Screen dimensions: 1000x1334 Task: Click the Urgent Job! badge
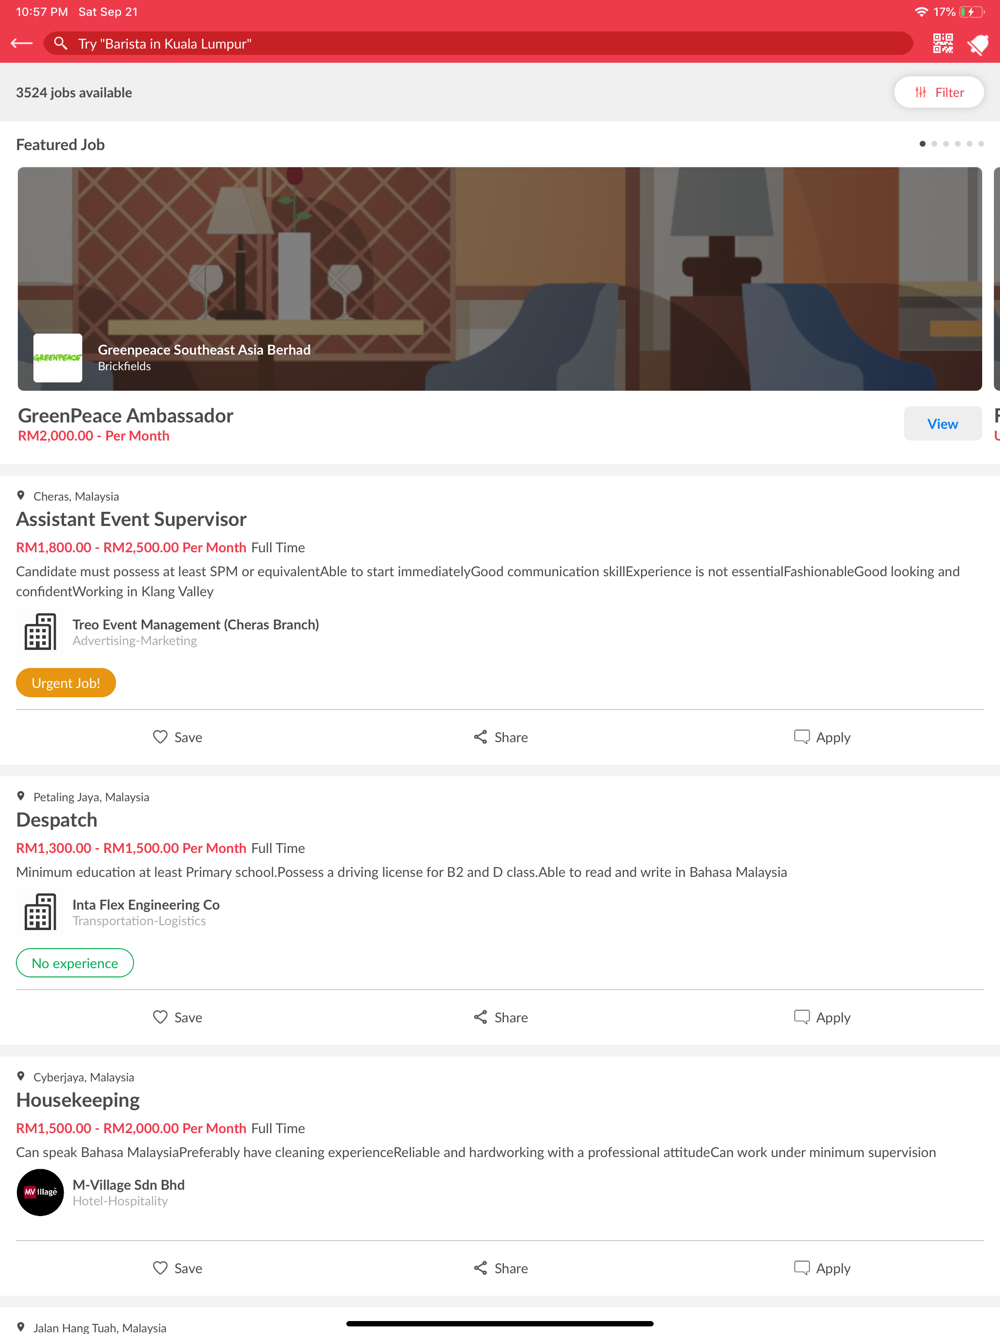pos(66,683)
